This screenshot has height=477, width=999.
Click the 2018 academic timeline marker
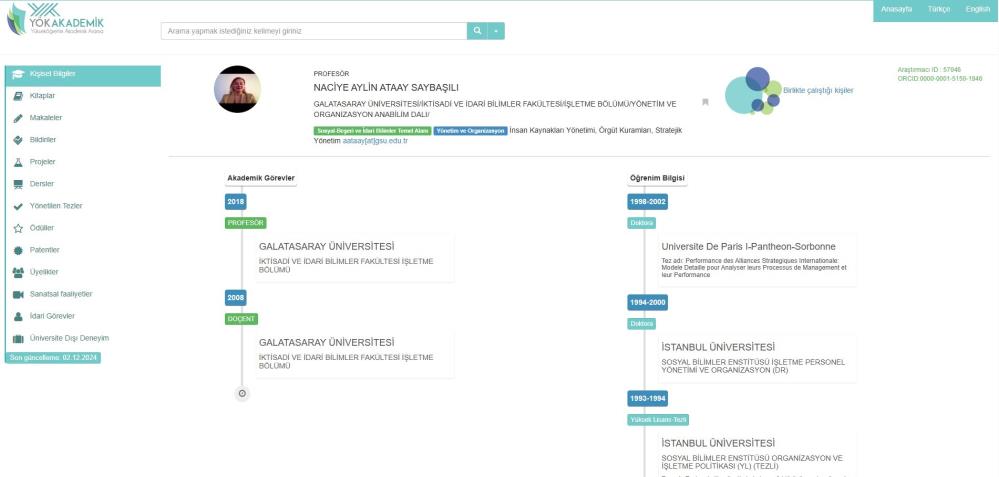coord(236,202)
